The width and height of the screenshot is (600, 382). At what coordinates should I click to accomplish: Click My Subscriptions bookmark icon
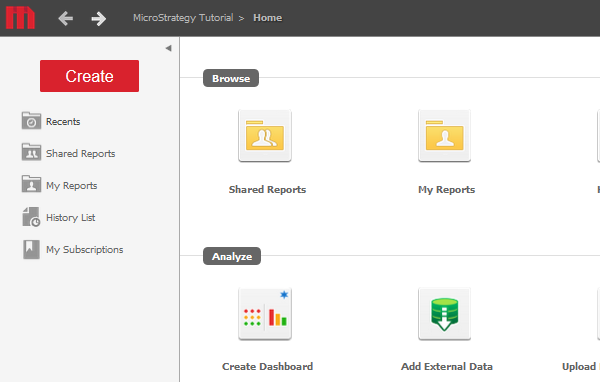coord(31,249)
